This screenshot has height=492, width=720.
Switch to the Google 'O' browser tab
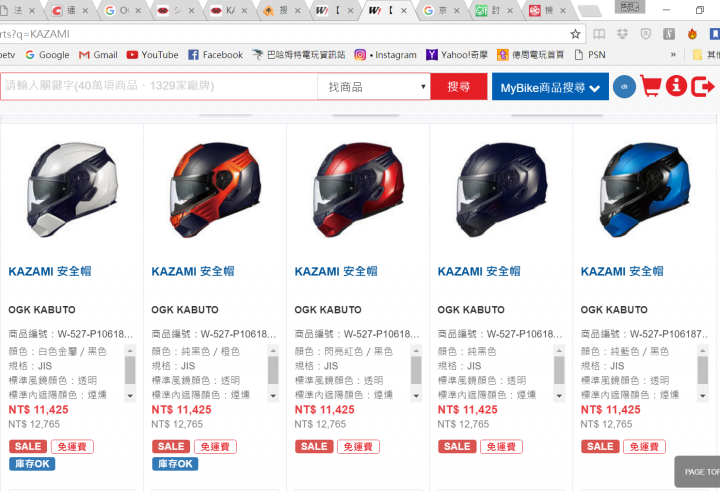(123, 10)
